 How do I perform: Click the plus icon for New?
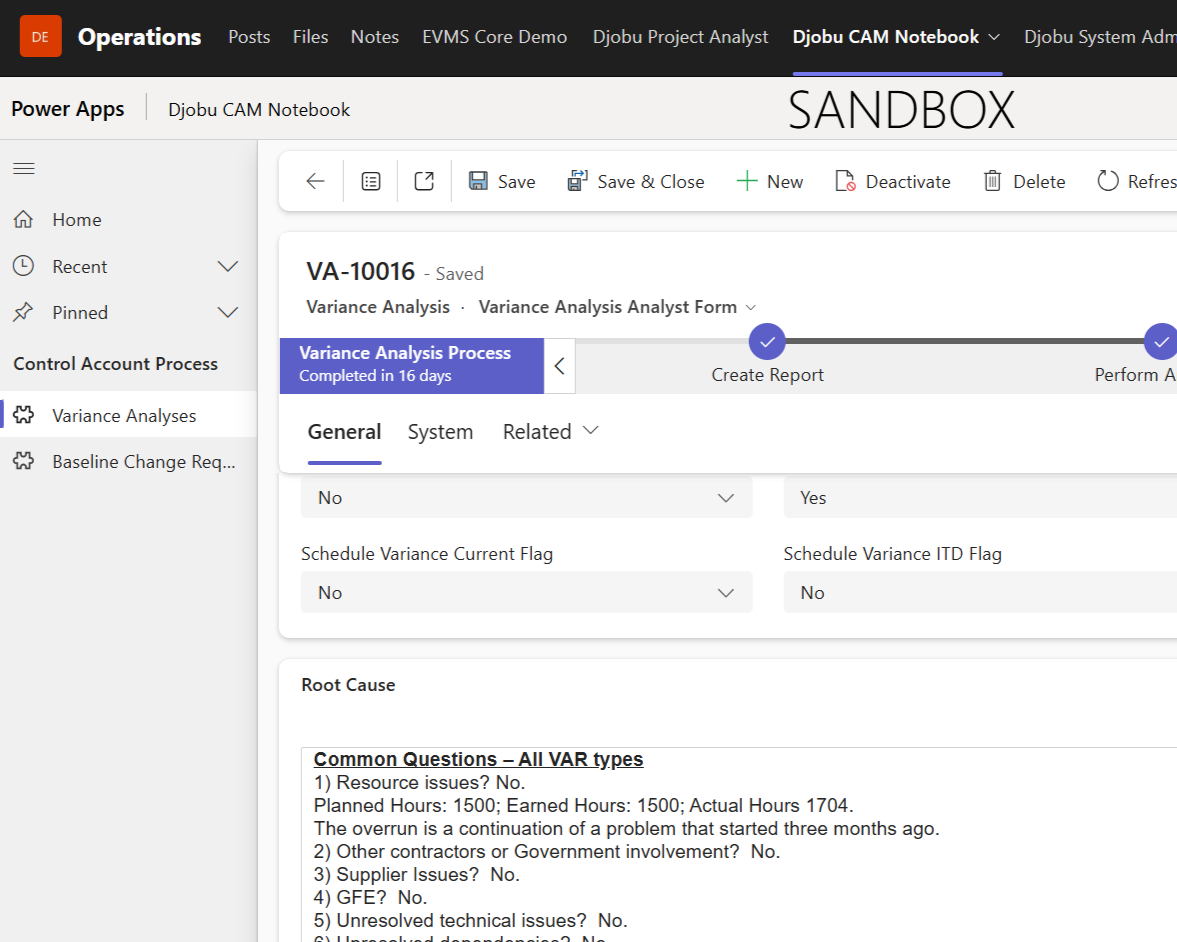747,181
